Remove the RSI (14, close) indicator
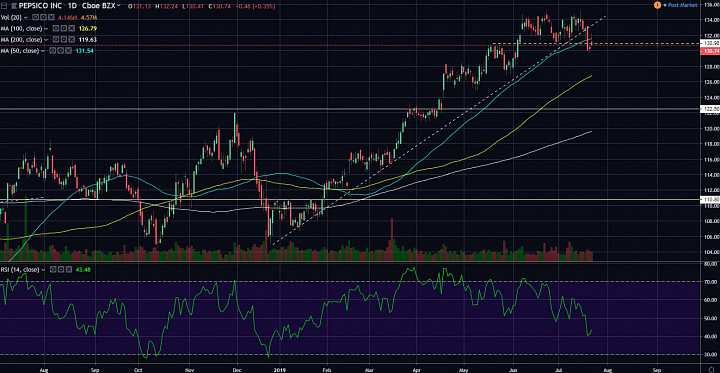Viewport: 720px width, 373px height. point(69,270)
